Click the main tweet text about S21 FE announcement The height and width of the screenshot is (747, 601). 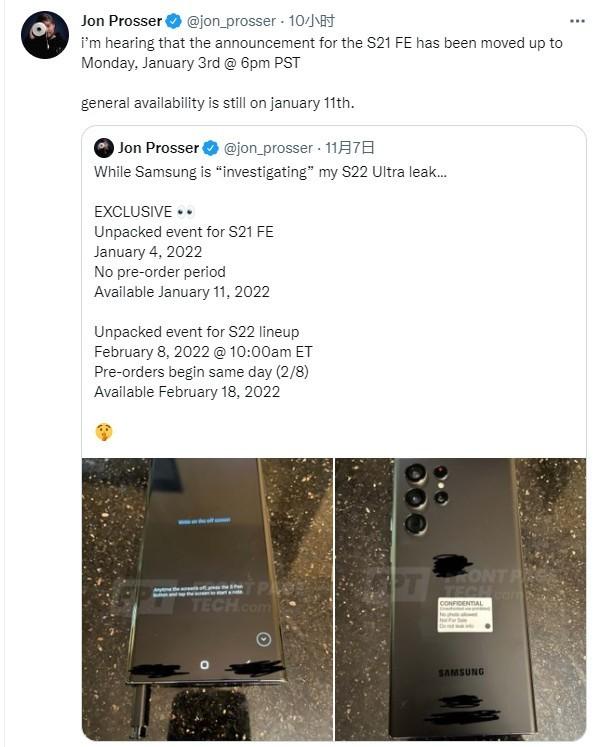[321, 53]
